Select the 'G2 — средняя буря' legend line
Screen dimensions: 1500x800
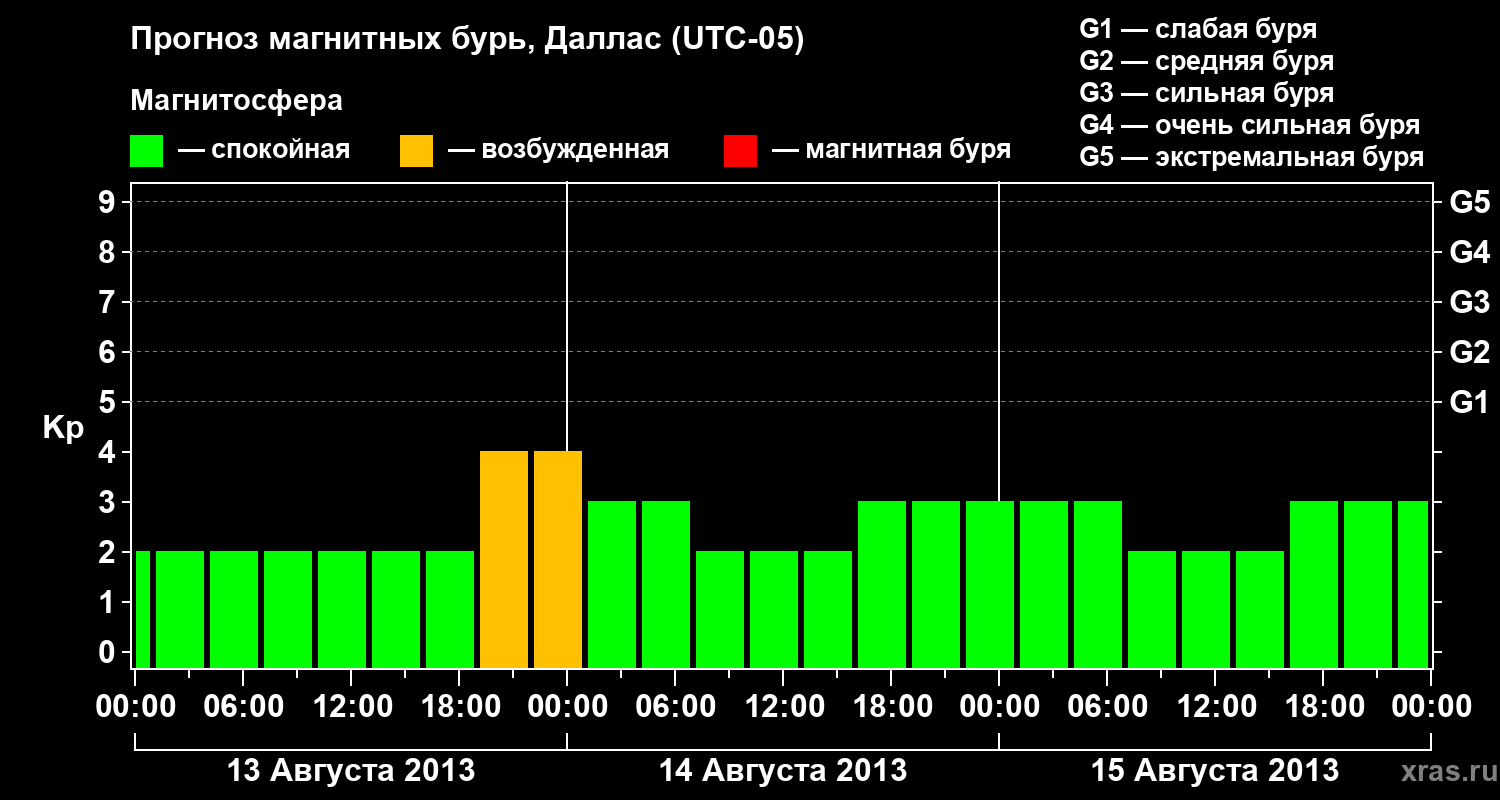[x=1206, y=61]
